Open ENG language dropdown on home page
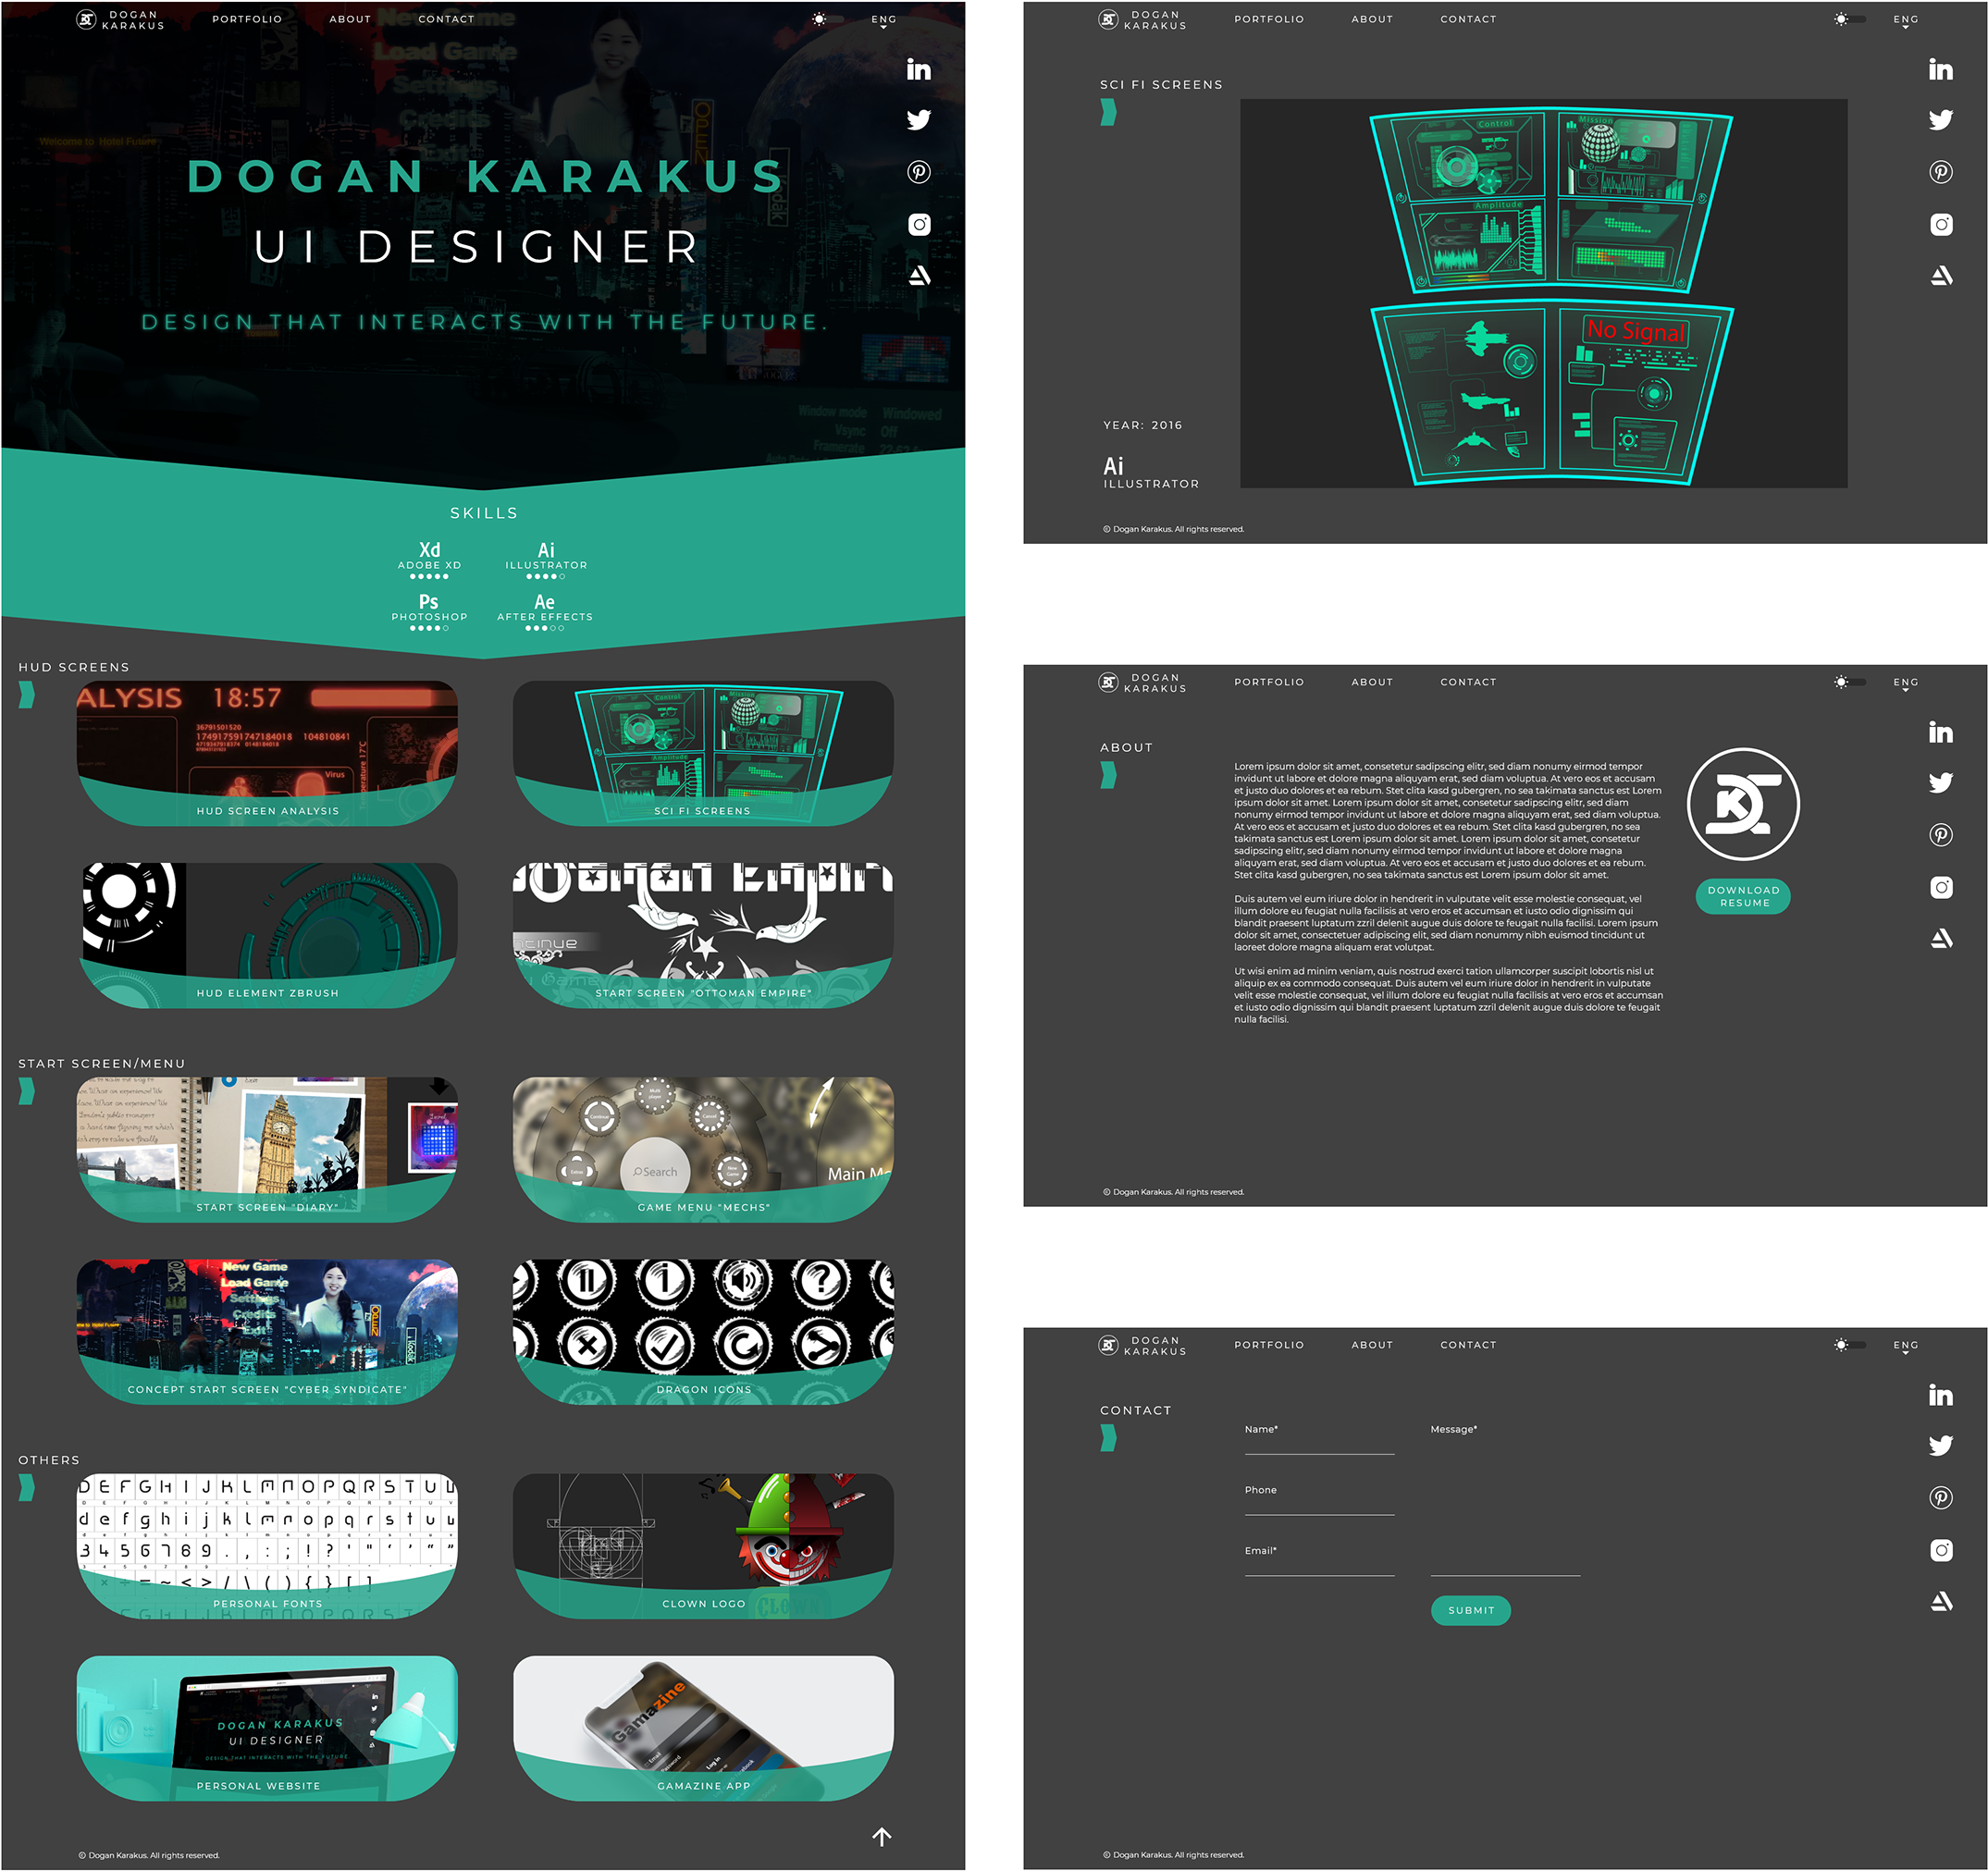 pyautogui.click(x=883, y=21)
